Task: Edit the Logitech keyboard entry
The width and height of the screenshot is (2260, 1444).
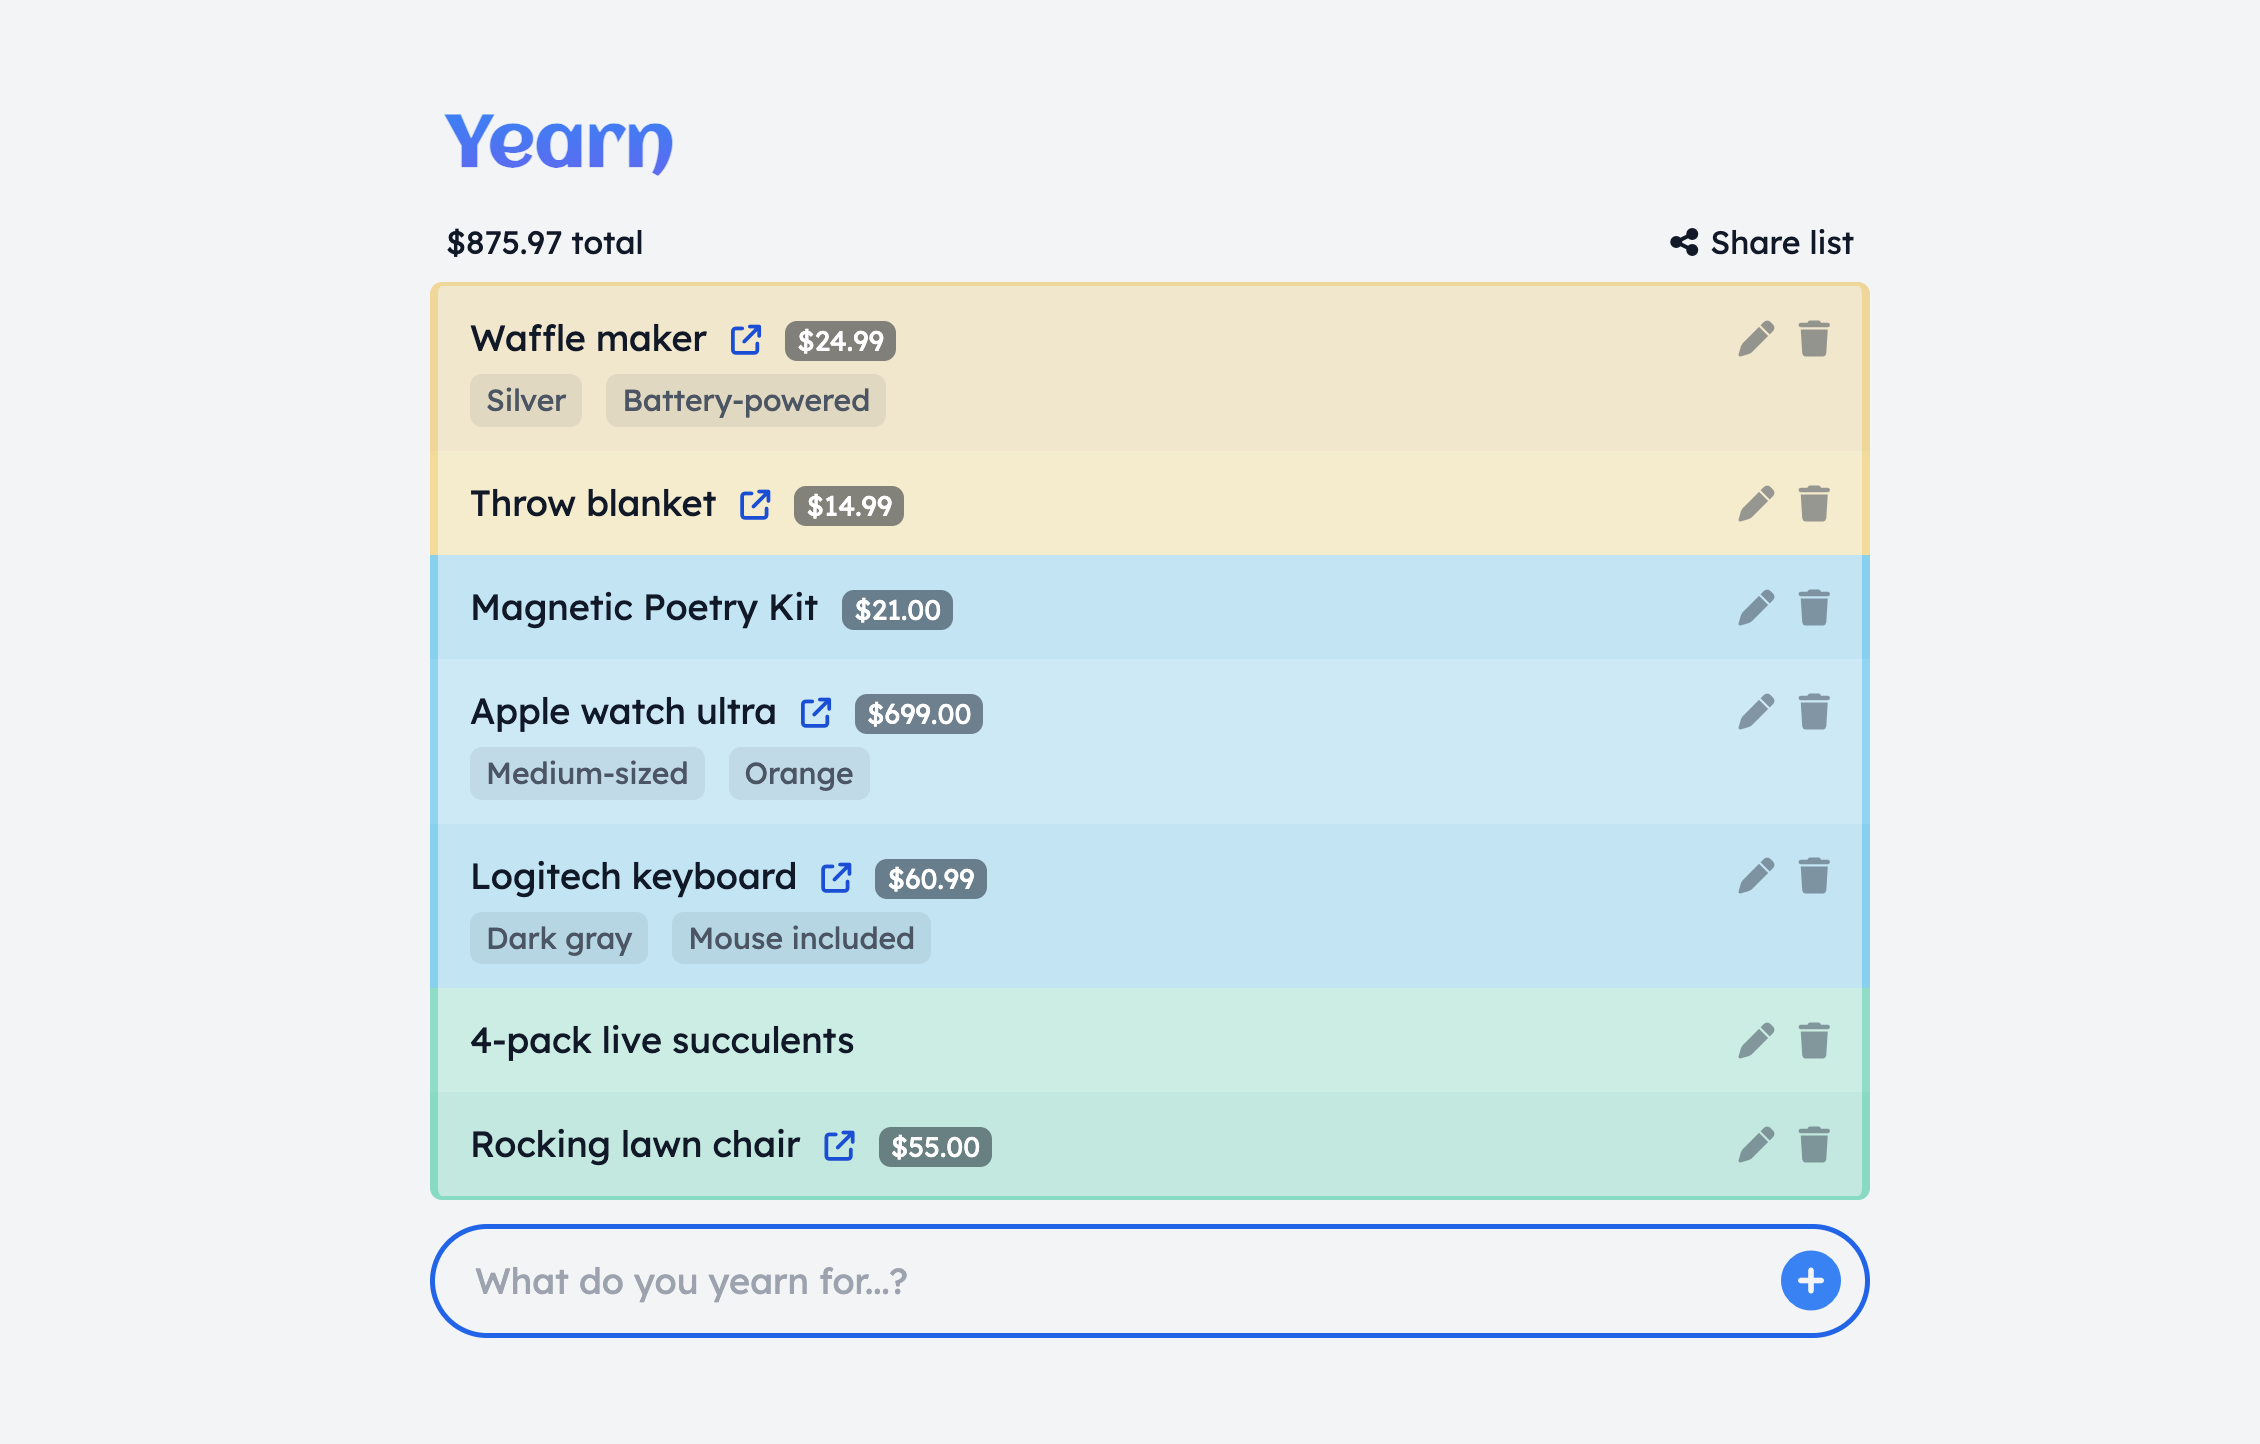Action: [x=1756, y=876]
